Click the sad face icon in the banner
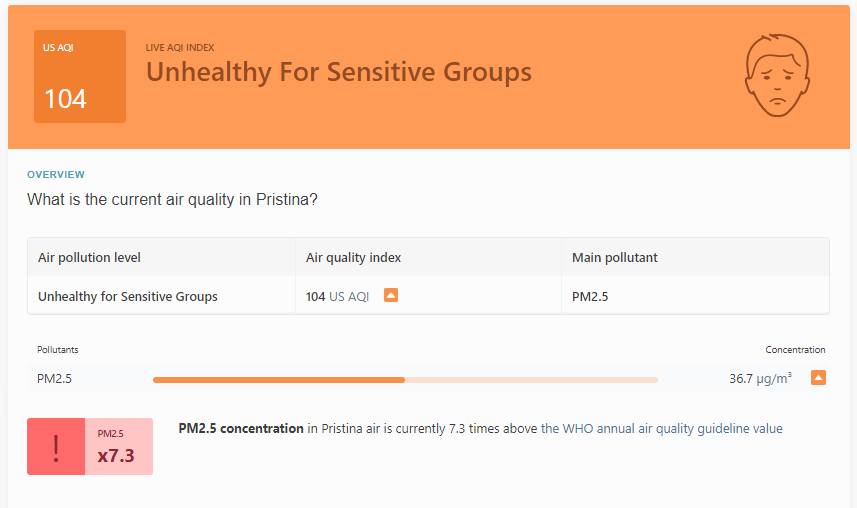Screen dimensions: 857x508 [777, 75]
